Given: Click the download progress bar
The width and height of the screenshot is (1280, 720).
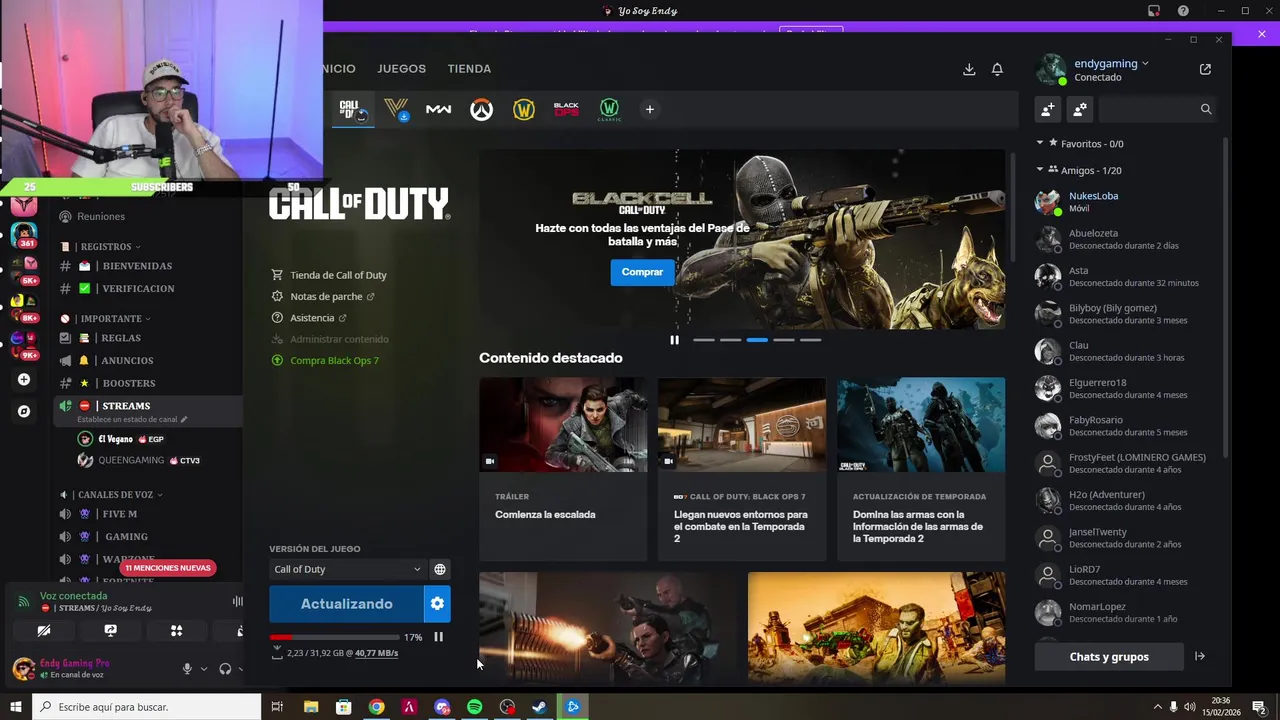Looking at the screenshot, I should click(332, 637).
